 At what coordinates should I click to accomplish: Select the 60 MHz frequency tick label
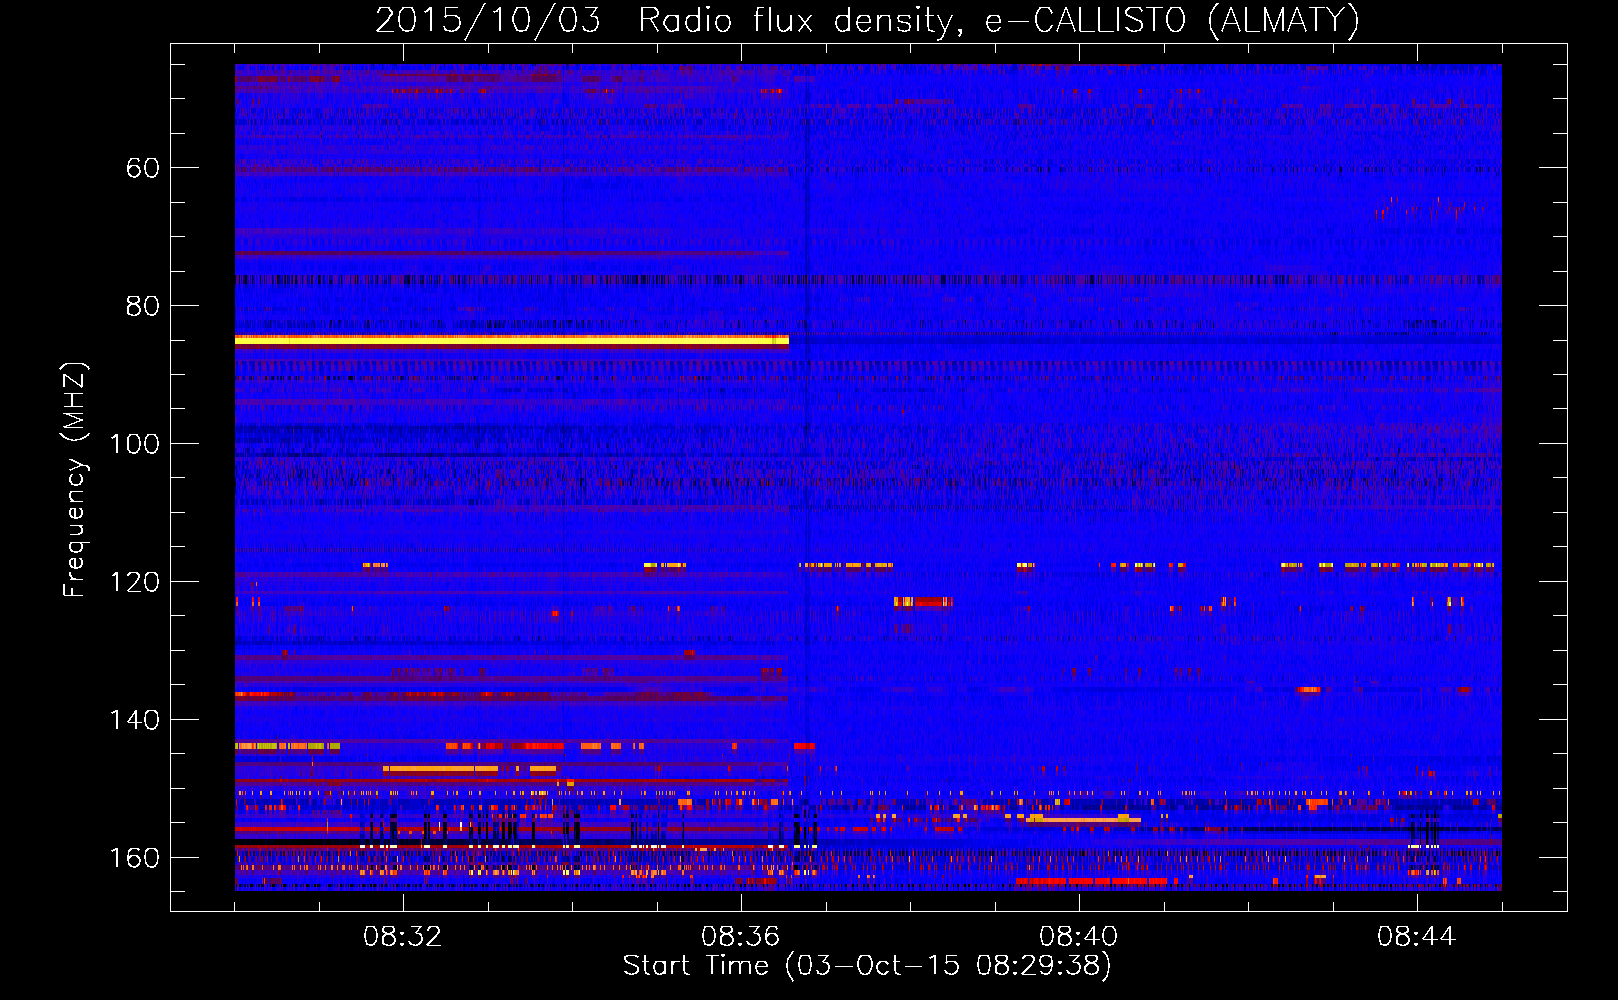coord(143,168)
